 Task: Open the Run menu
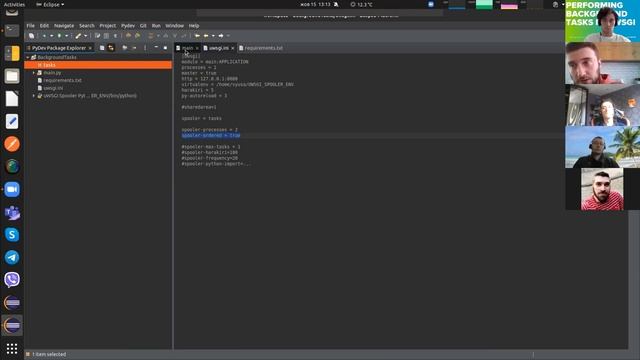point(156,26)
